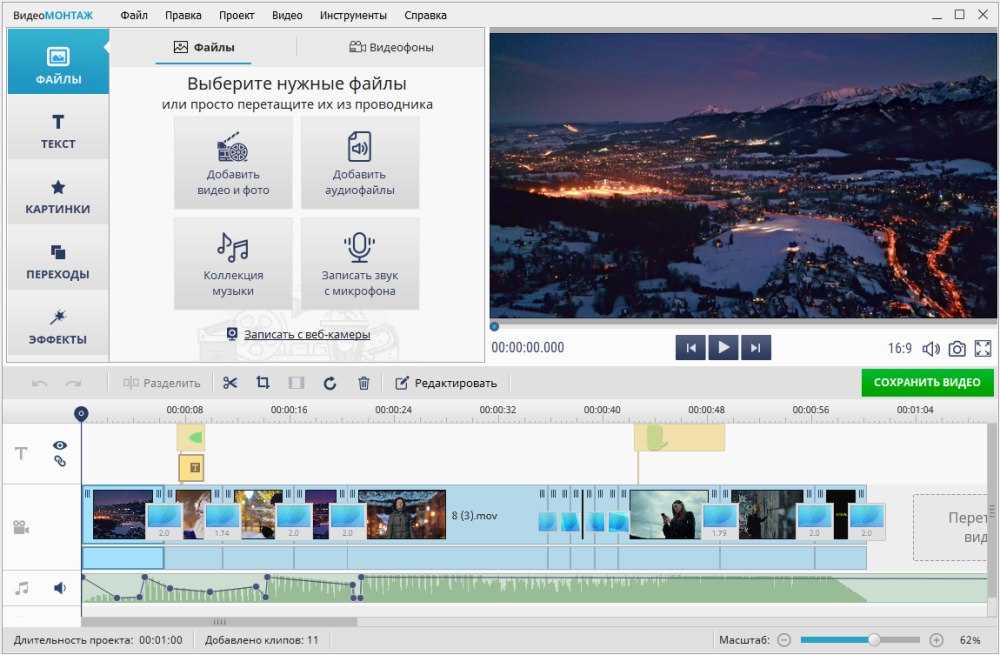Click Записать звук с микрофона
Image resolution: width=1000 pixels, height=655 pixels.
[360, 263]
